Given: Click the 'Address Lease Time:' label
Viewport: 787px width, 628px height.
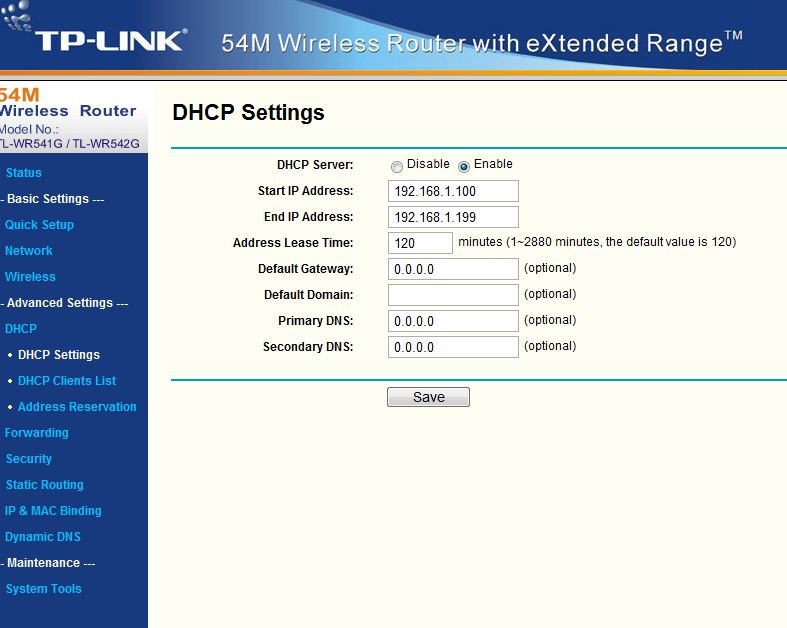Looking at the screenshot, I should tap(293, 243).
